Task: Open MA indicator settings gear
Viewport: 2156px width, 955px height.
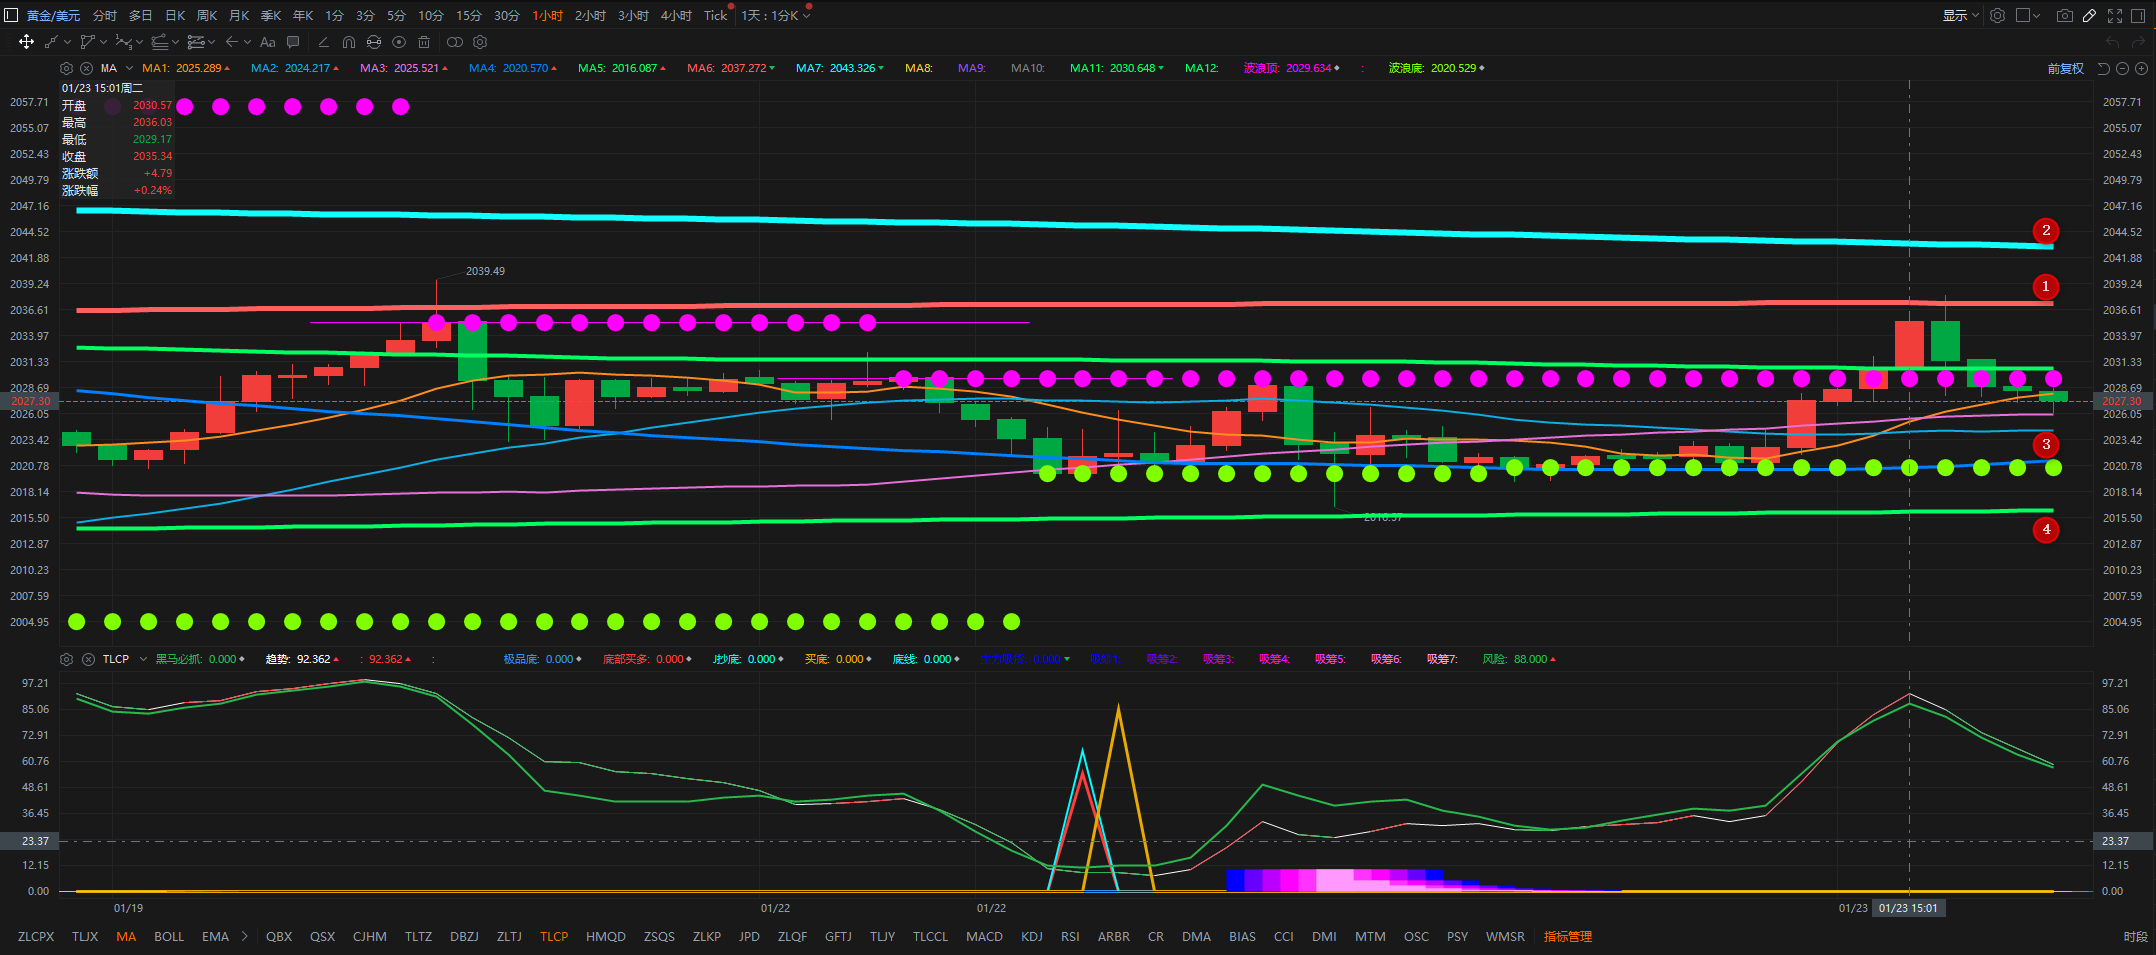Action: pyautogui.click(x=66, y=68)
